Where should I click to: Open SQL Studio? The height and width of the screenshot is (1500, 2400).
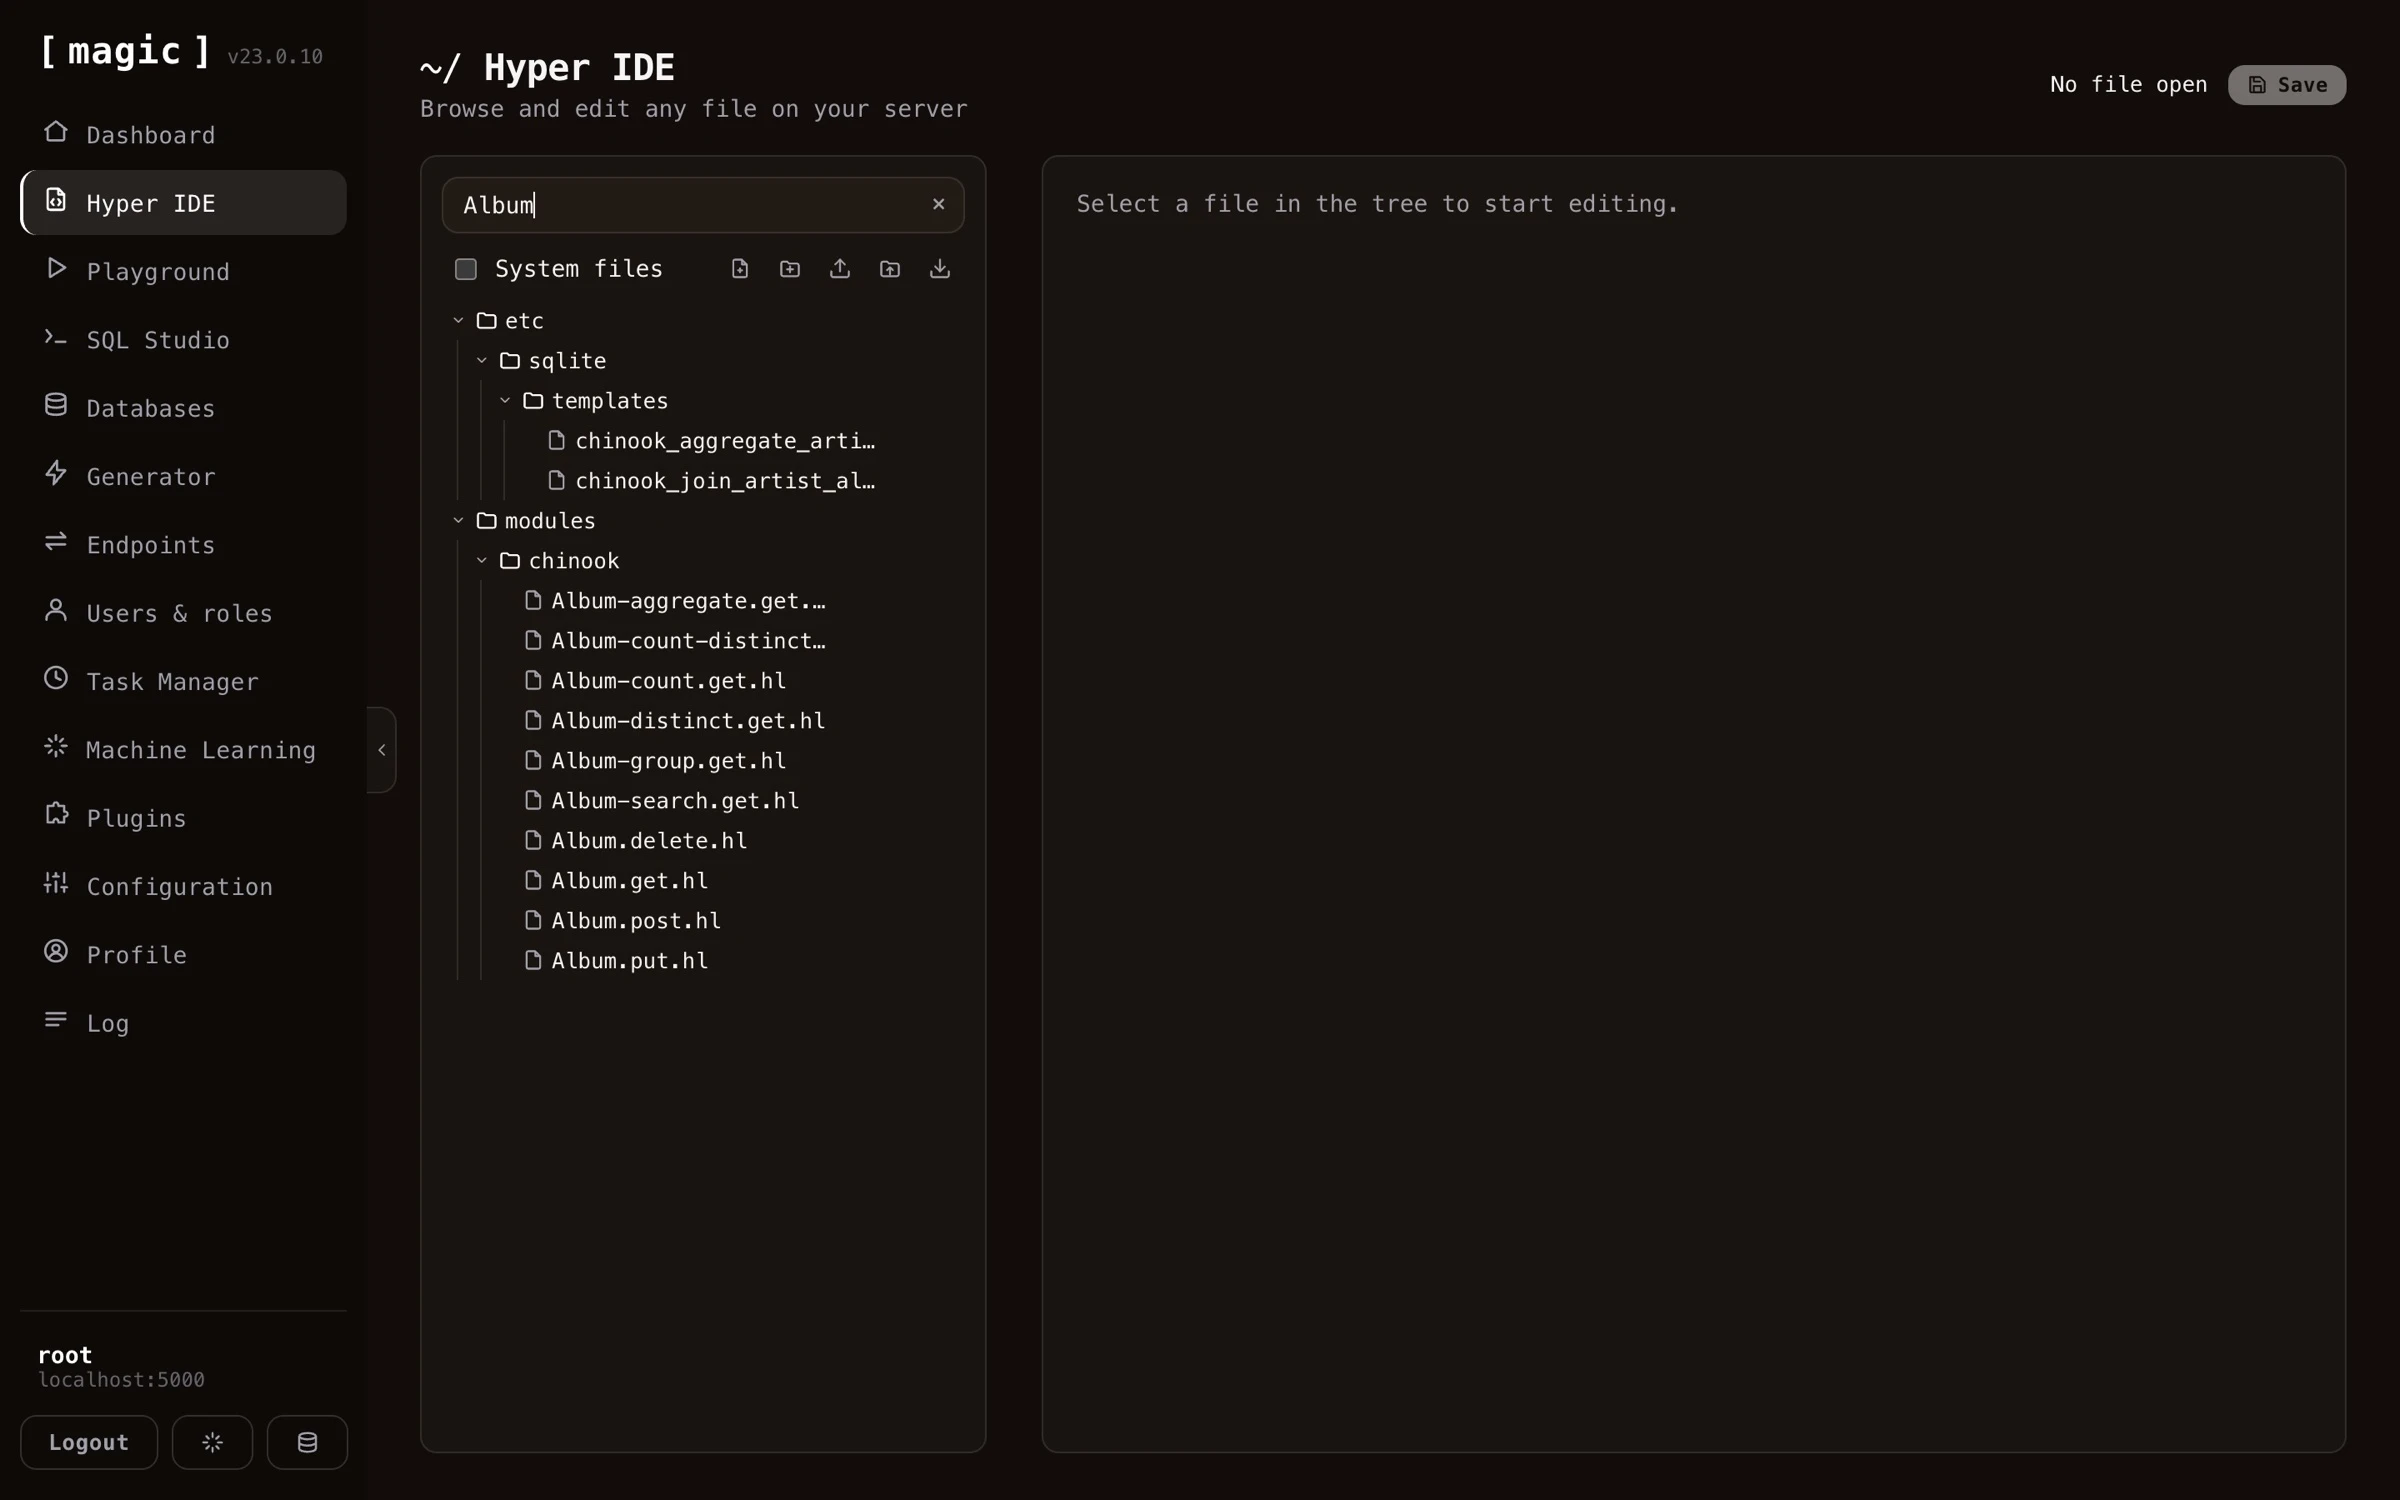tap(184, 340)
